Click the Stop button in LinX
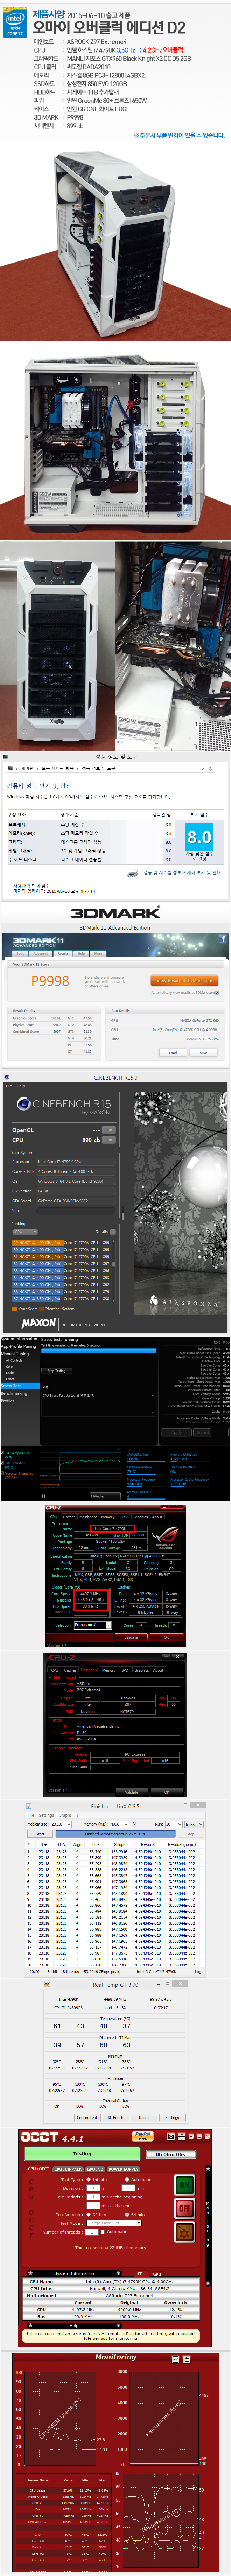231x2576 pixels. click(x=190, y=1834)
